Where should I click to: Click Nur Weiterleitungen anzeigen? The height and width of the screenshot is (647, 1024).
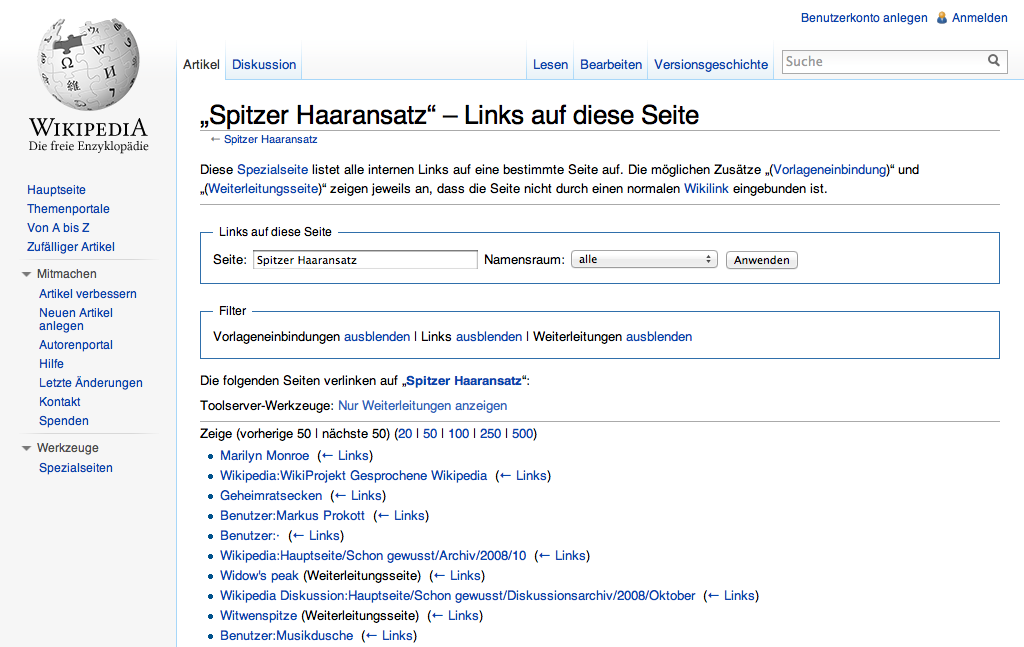423,405
